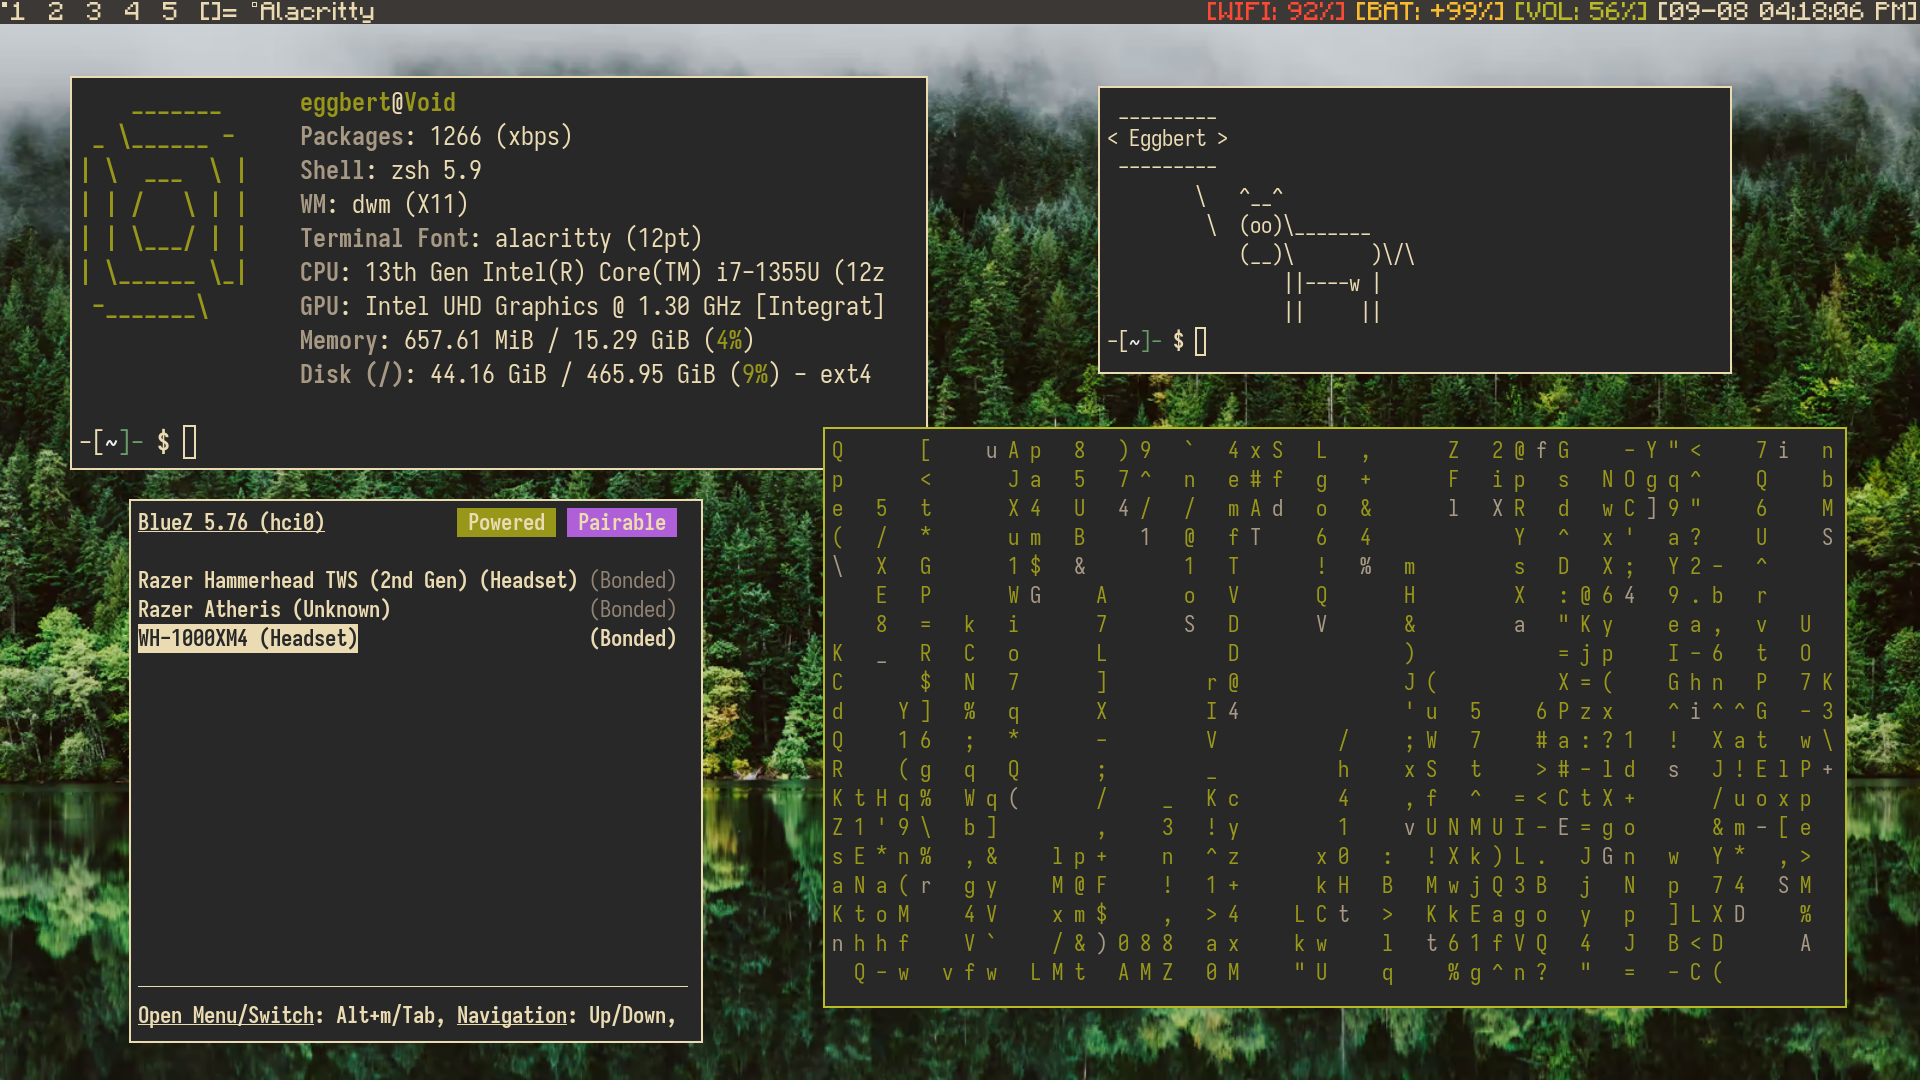Switch to workspace tag 5
Screen dimensions: 1920x1080
(169, 12)
